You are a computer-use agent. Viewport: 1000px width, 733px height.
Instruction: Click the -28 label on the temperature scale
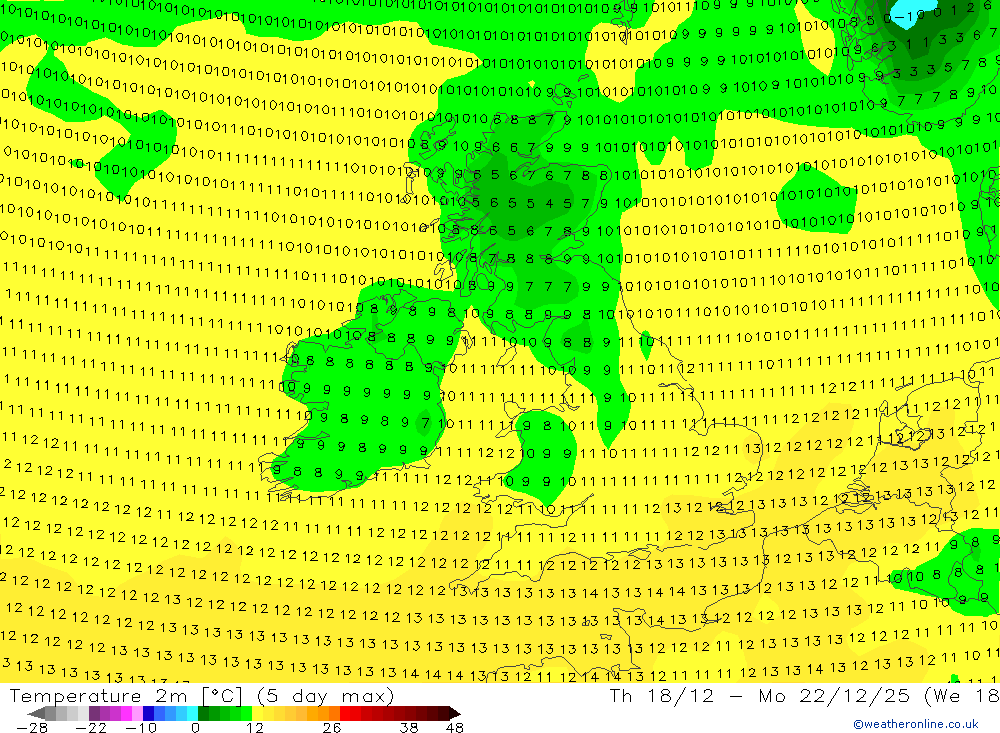click(x=31, y=727)
